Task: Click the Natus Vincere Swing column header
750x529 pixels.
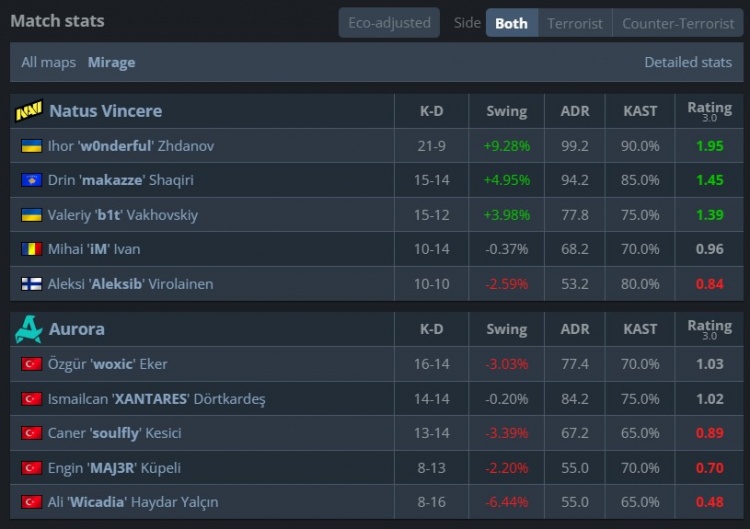Action: (x=506, y=111)
